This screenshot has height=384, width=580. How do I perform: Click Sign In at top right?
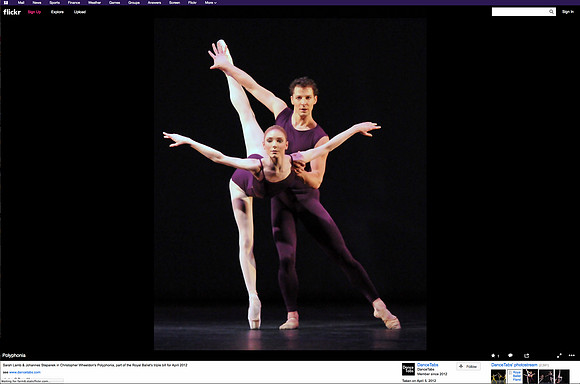click(x=568, y=12)
